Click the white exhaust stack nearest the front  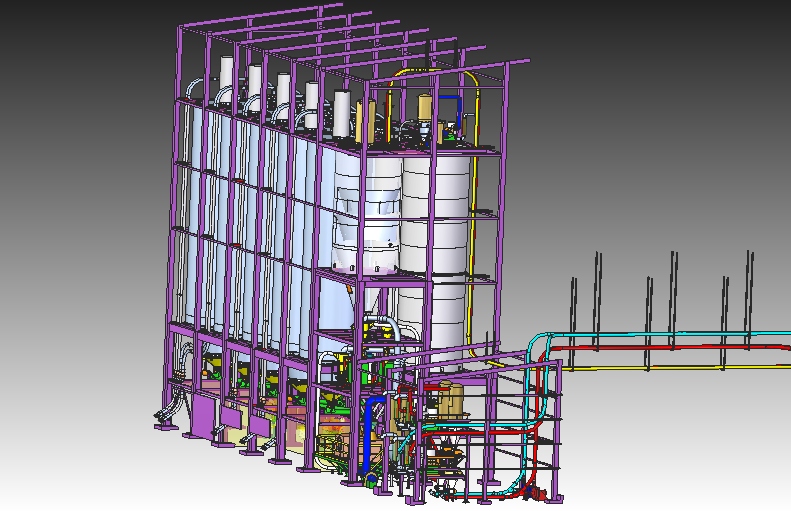coord(342,115)
